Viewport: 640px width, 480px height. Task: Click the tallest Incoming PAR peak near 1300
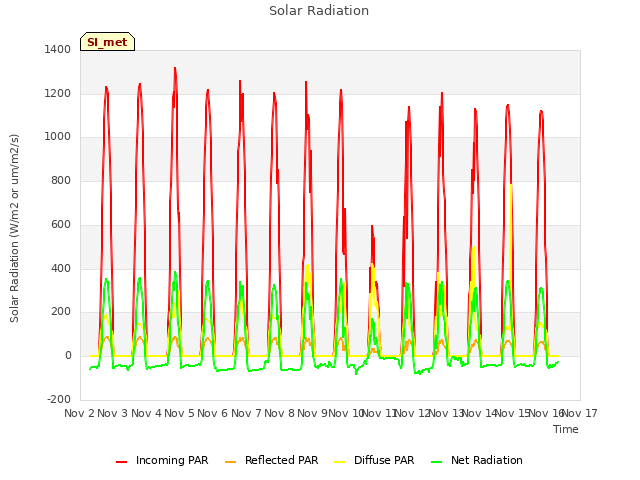click(175, 69)
